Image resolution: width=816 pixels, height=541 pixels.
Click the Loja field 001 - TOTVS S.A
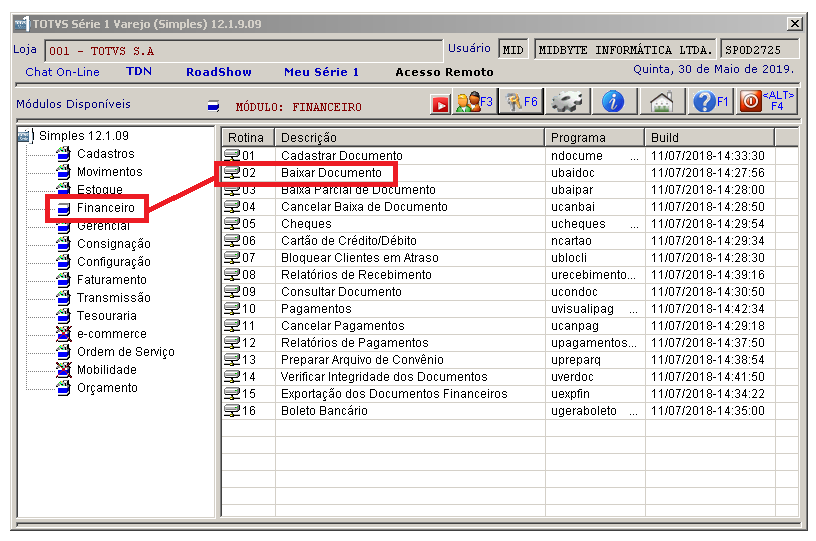click(x=244, y=51)
